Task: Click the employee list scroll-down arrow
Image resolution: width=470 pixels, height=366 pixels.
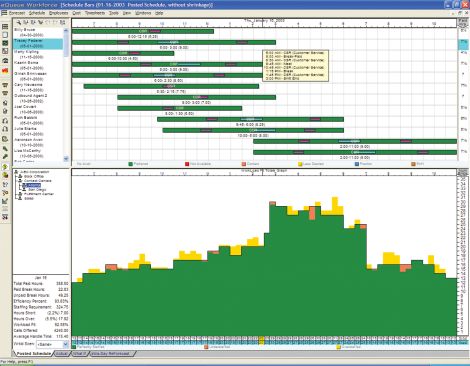Action: point(66,159)
